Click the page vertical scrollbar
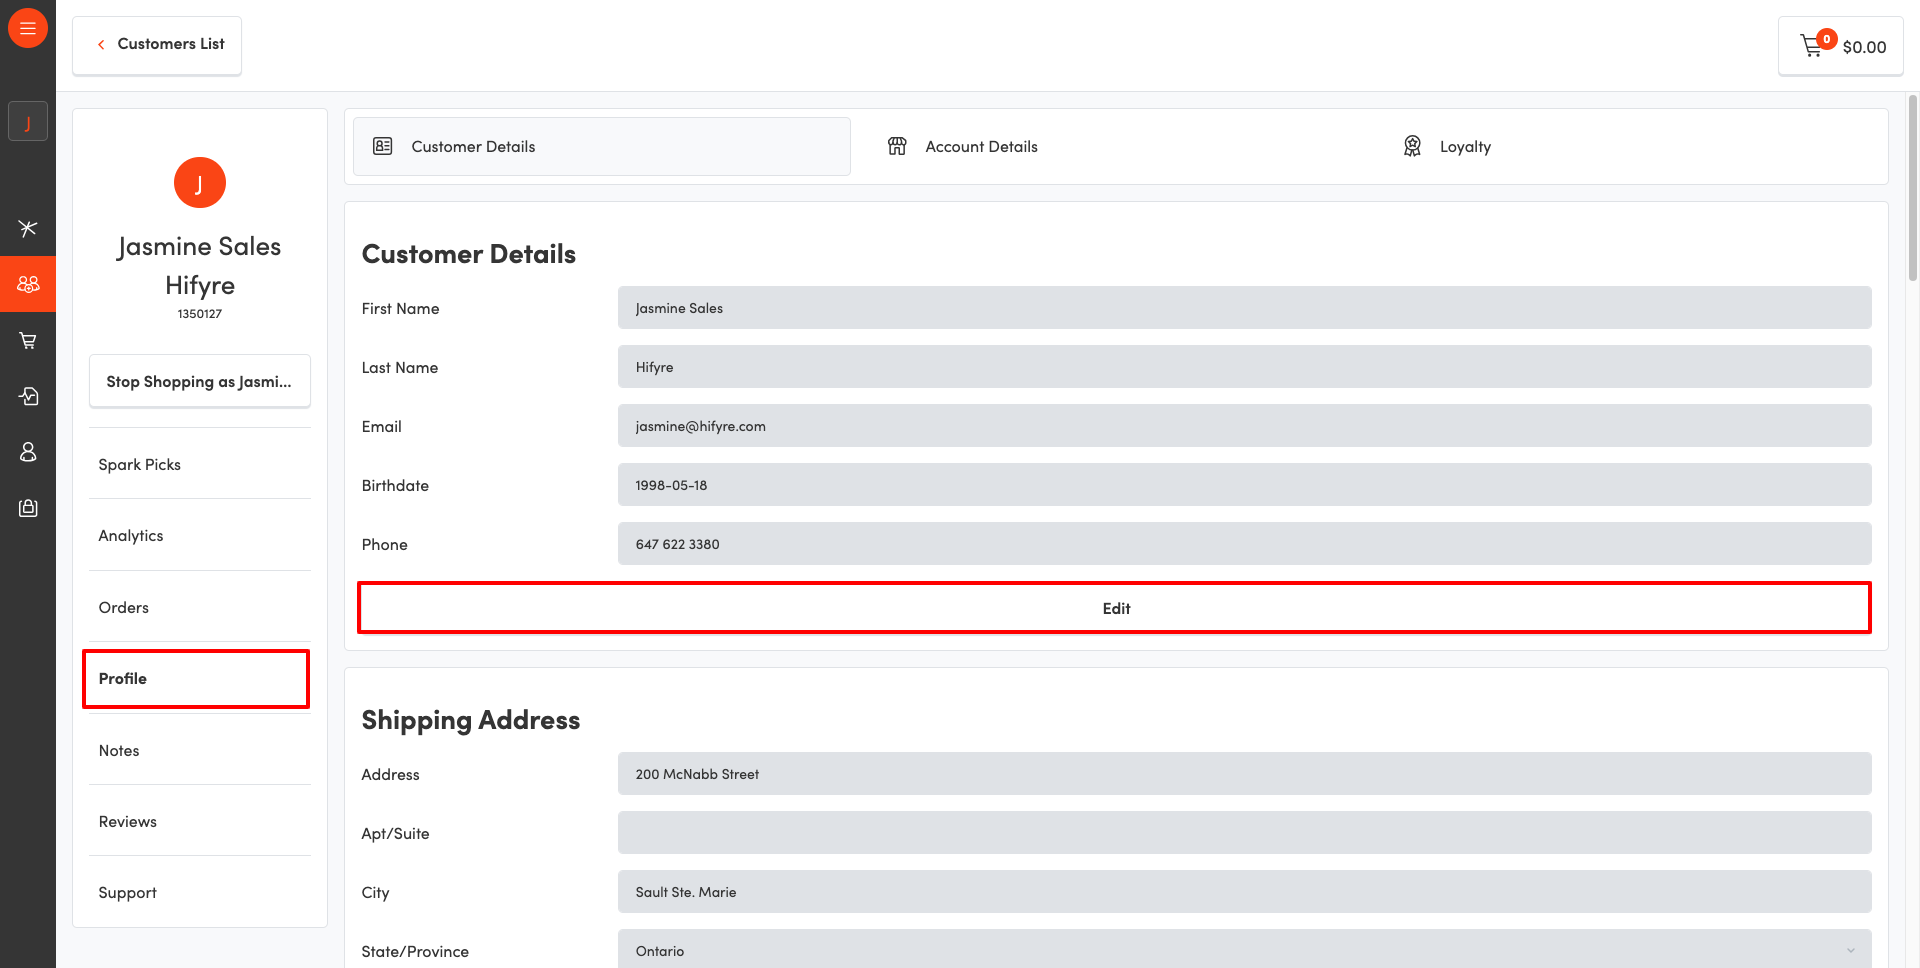Image resolution: width=1920 pixels, height=968 pixels. (1912, 190)
